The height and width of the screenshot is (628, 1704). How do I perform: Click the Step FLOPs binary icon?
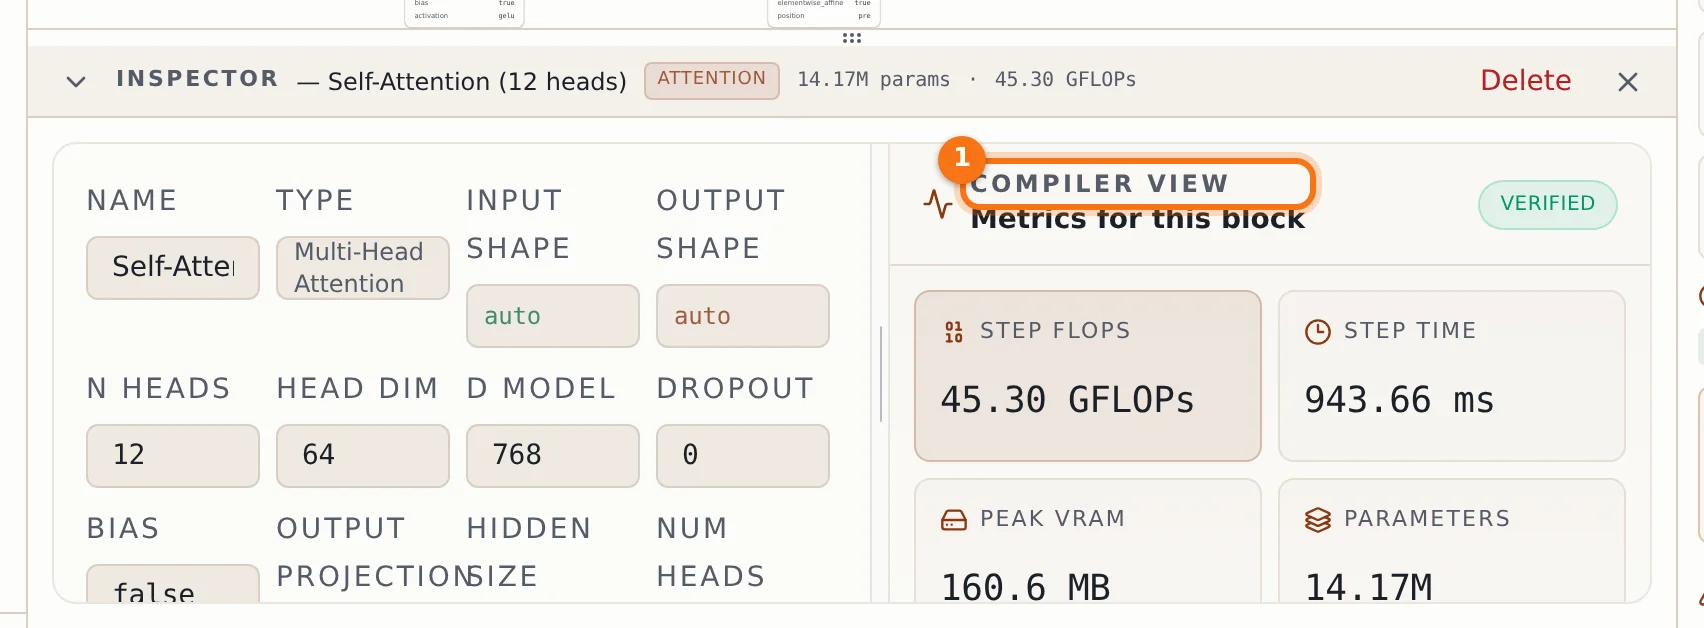click(954, 332)
